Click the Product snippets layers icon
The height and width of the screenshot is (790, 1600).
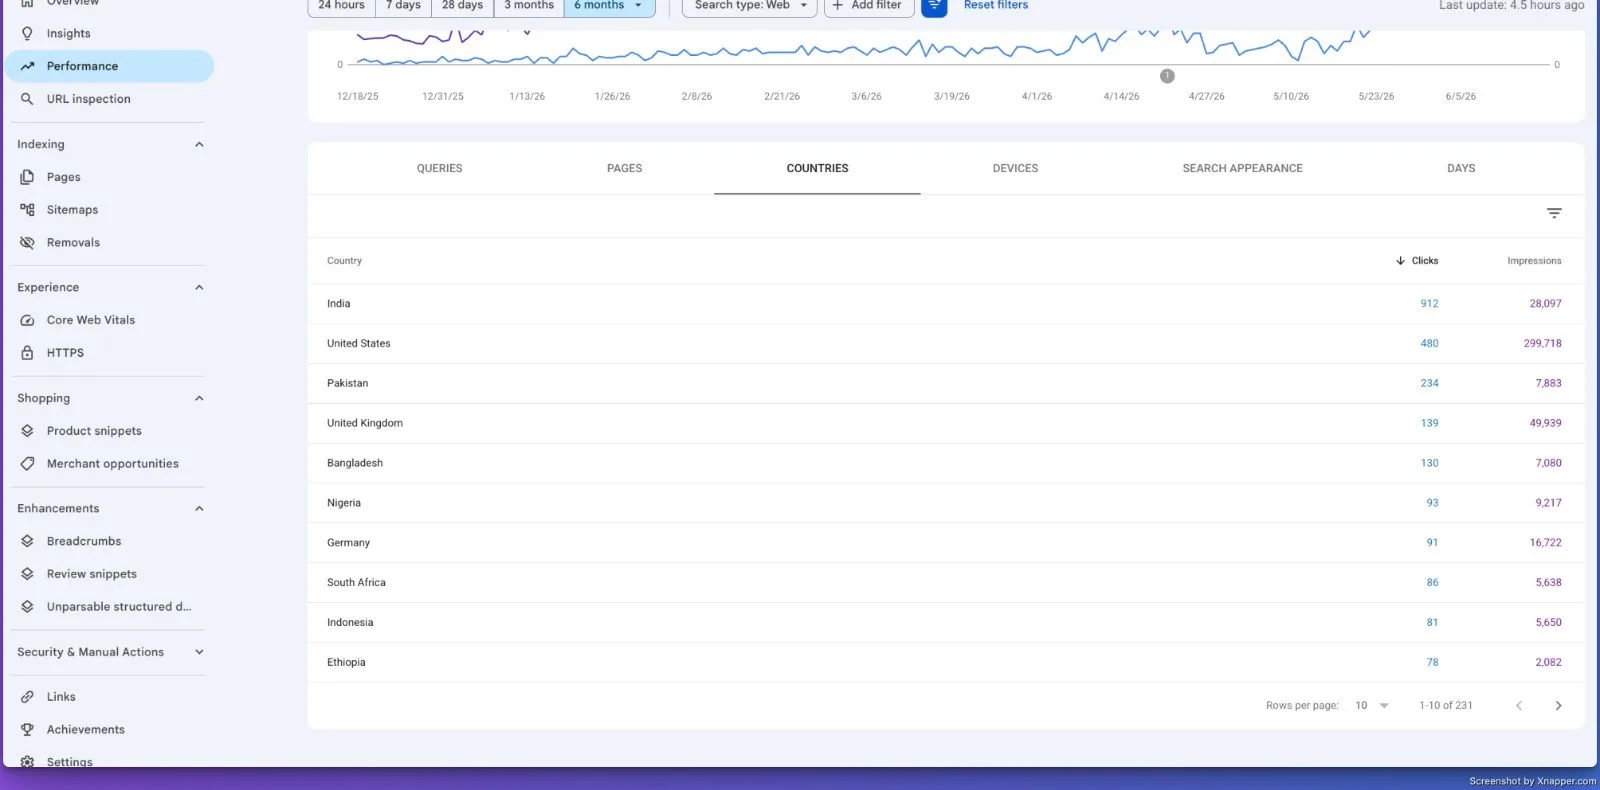pyautogui.click(x=27, y=431)
